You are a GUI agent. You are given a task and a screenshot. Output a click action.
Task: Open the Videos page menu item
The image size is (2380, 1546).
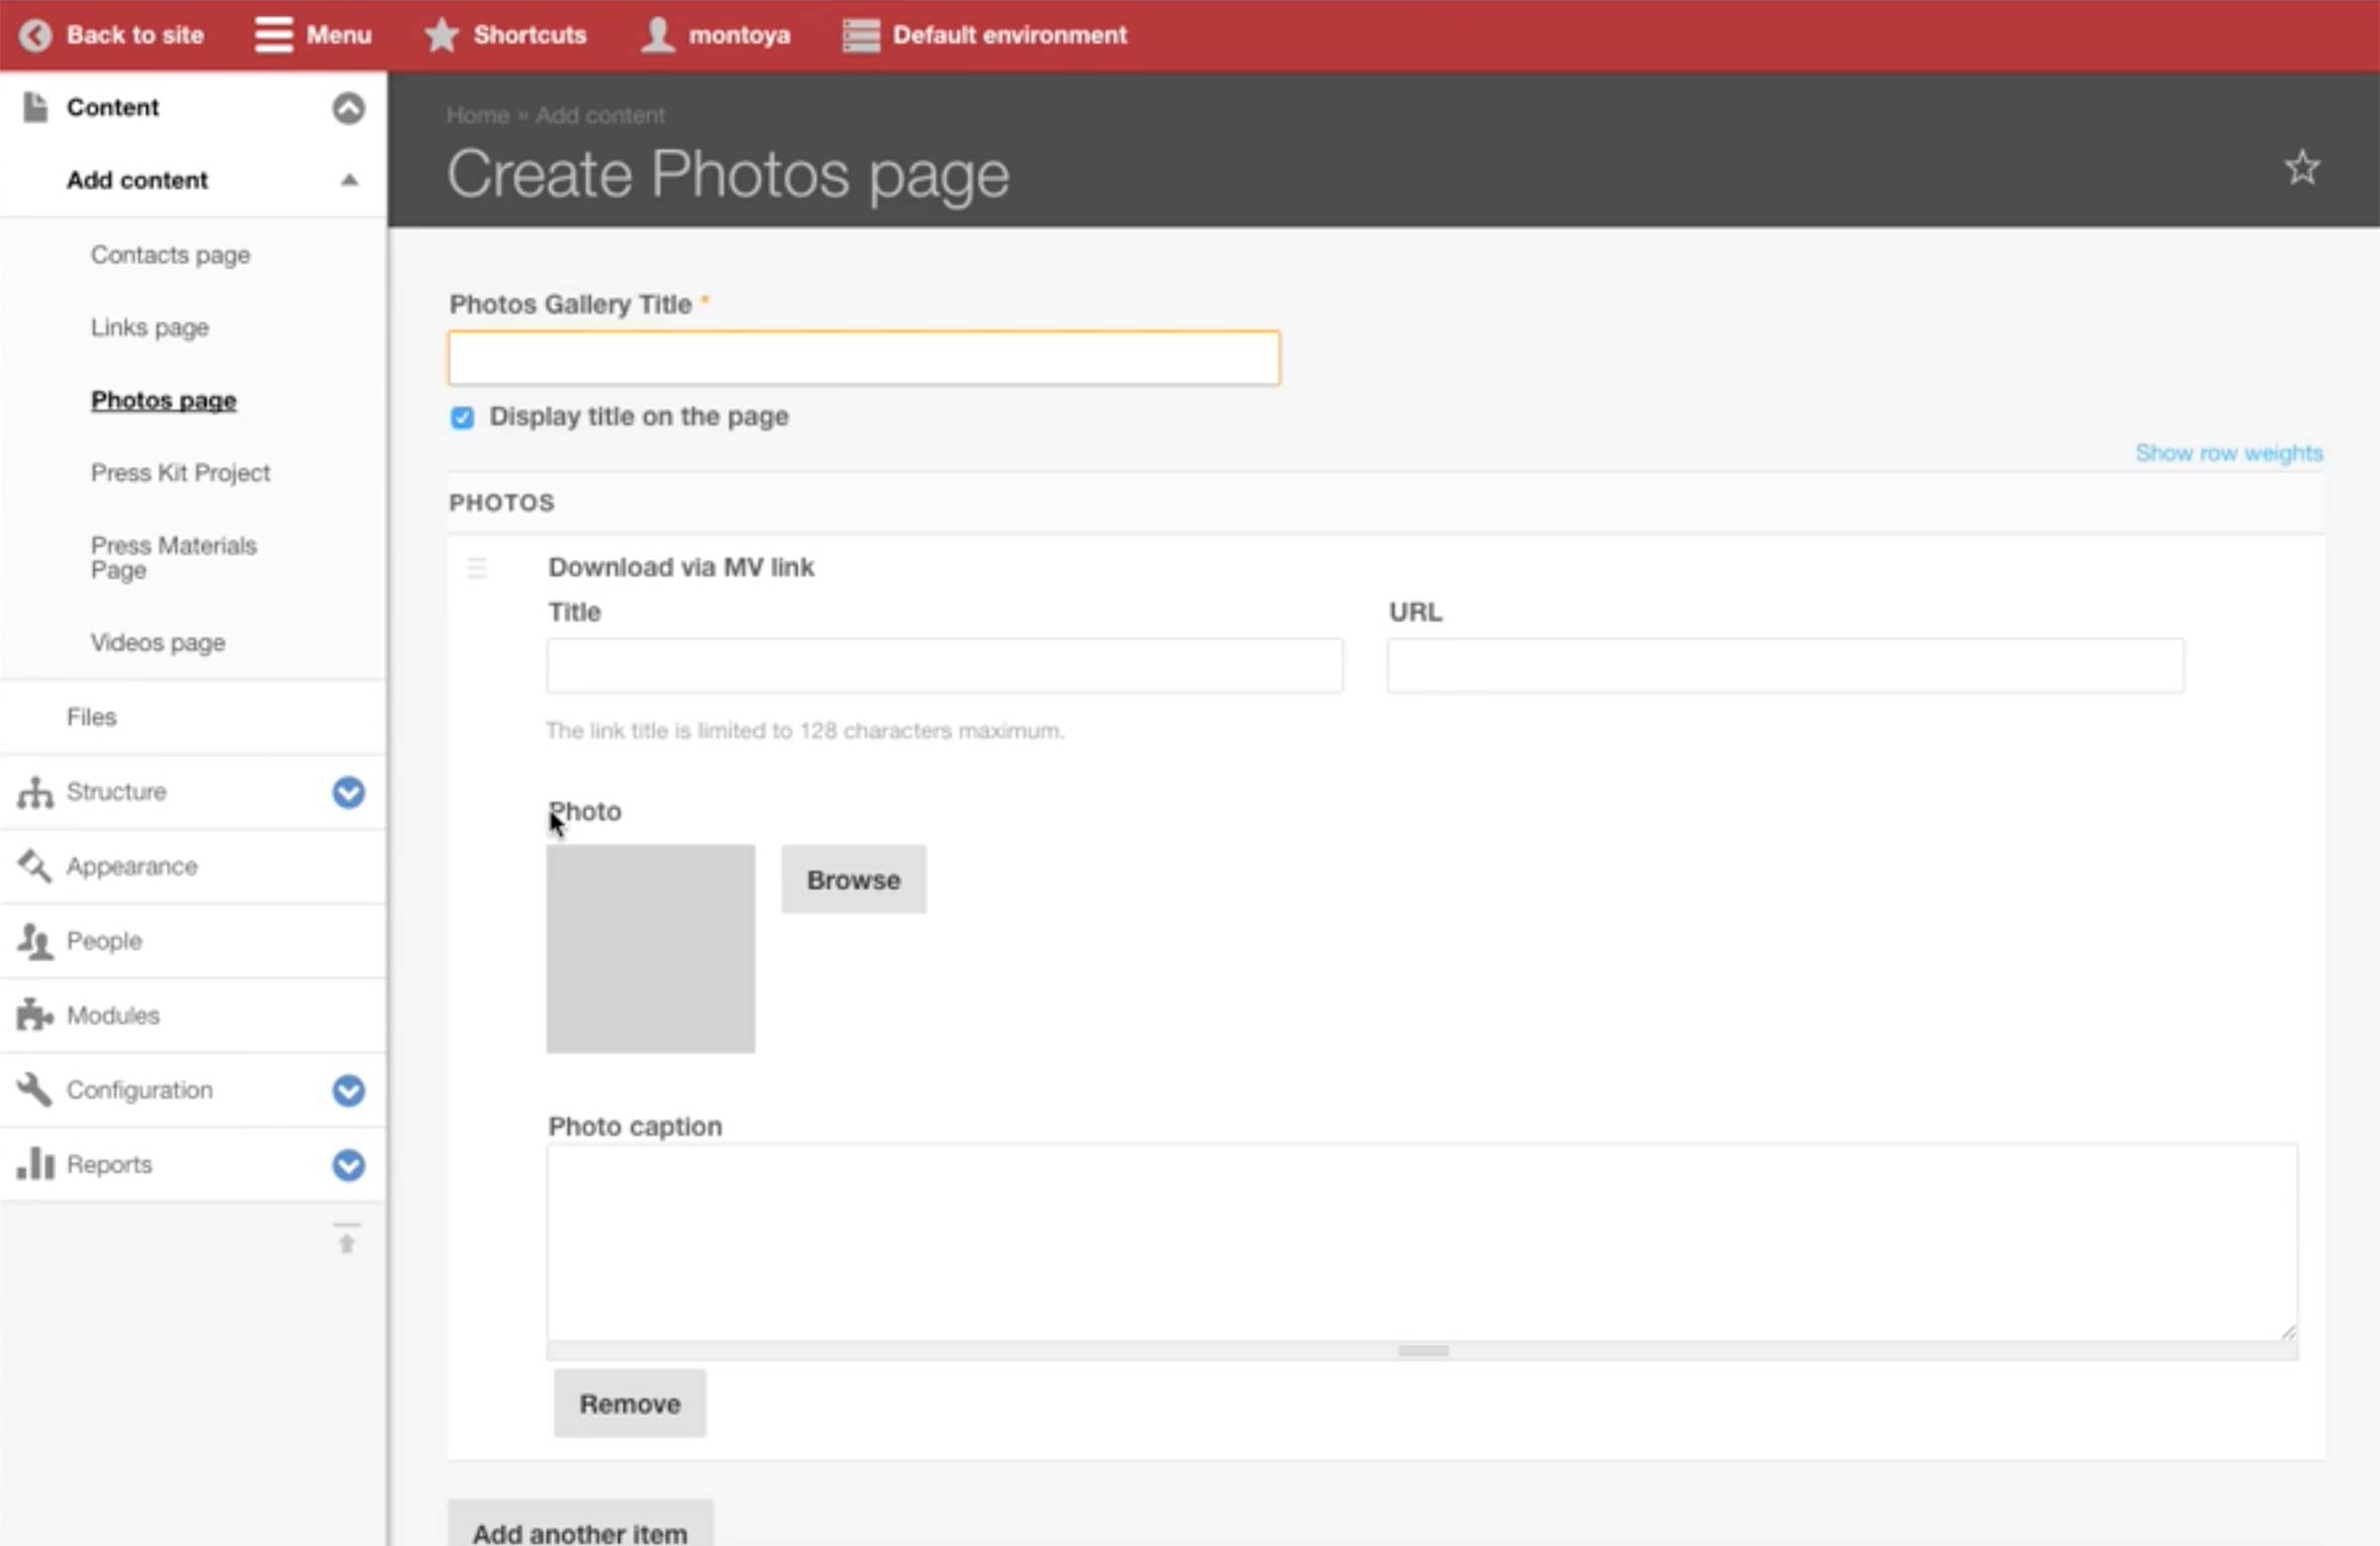tap(158, 642)
